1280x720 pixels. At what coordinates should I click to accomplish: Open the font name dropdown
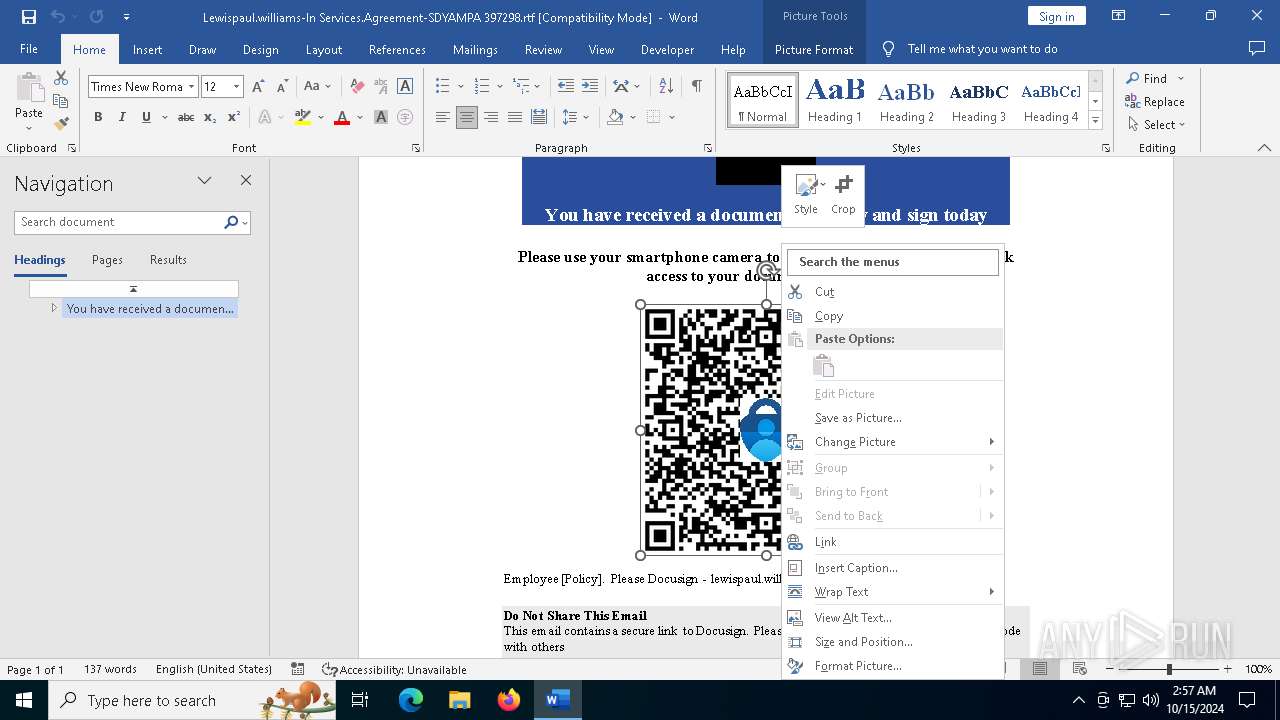(191, 87)
